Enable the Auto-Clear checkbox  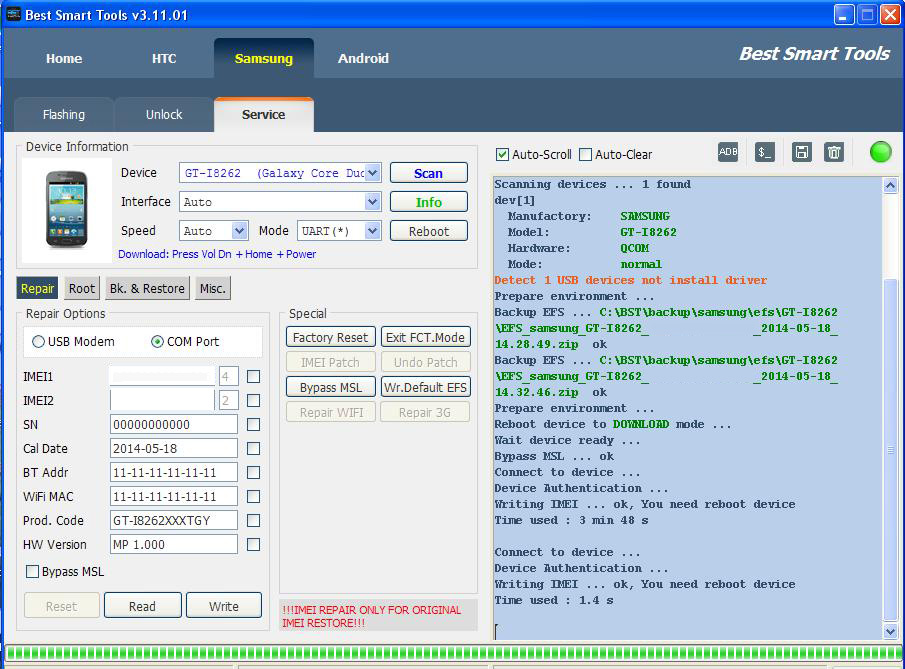click(x=585, y=155)
